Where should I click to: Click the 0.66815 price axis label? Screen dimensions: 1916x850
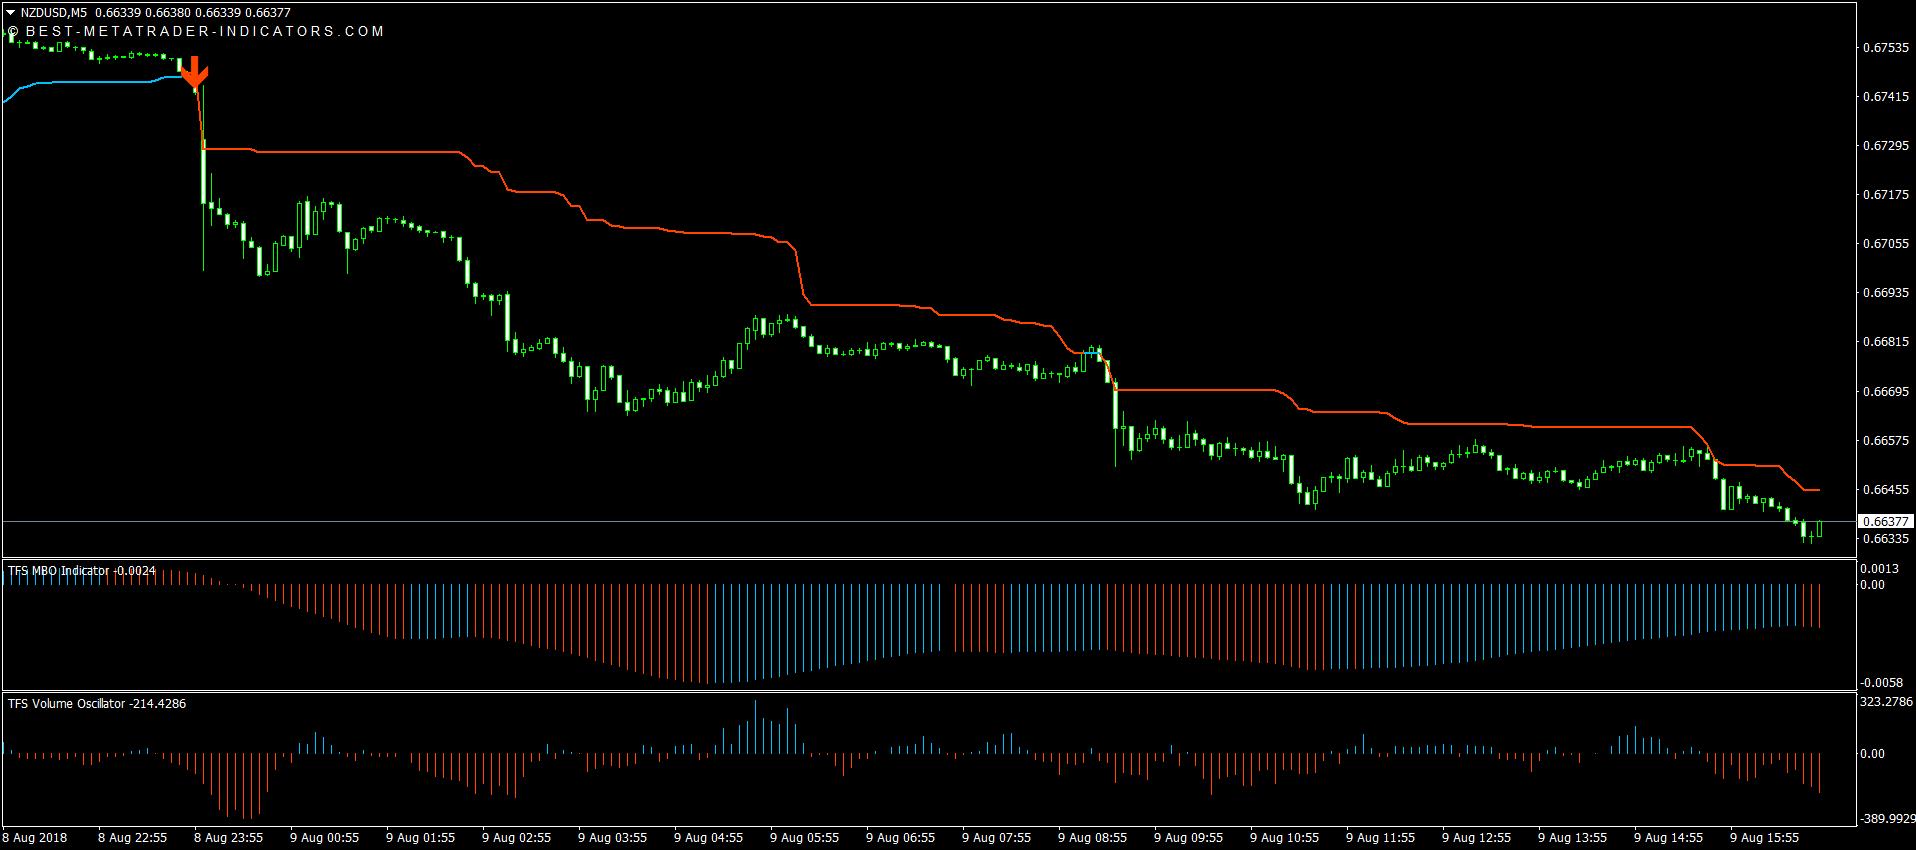(1885, 341)
